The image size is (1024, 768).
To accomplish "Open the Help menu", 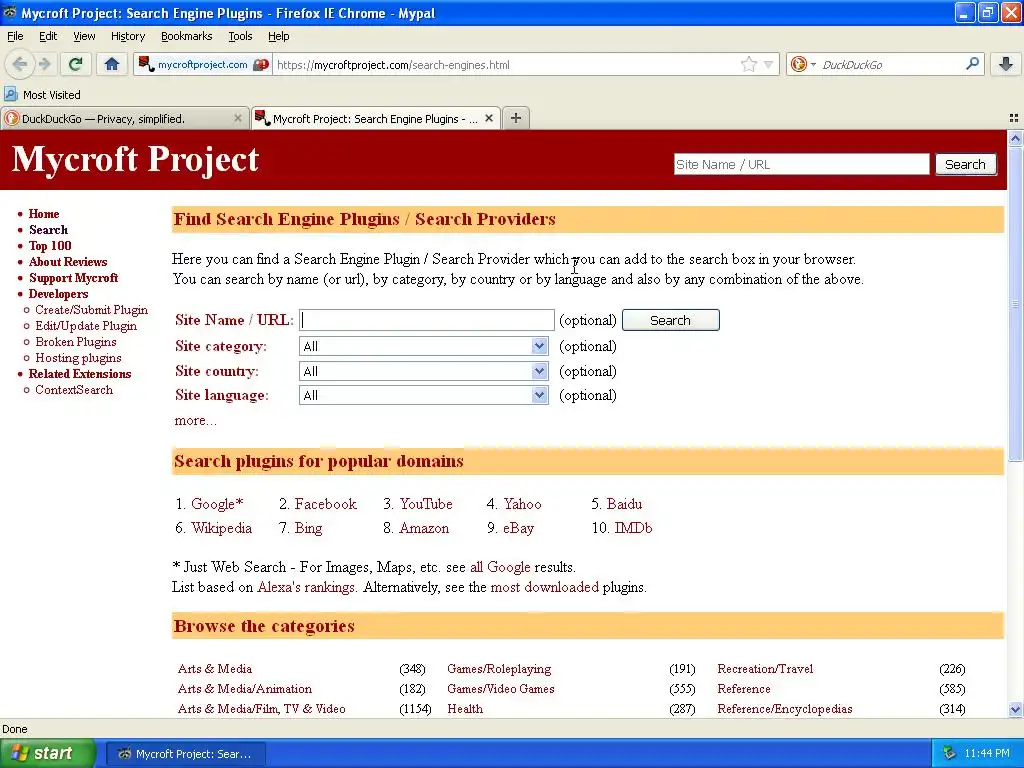I will click(278, 36).
